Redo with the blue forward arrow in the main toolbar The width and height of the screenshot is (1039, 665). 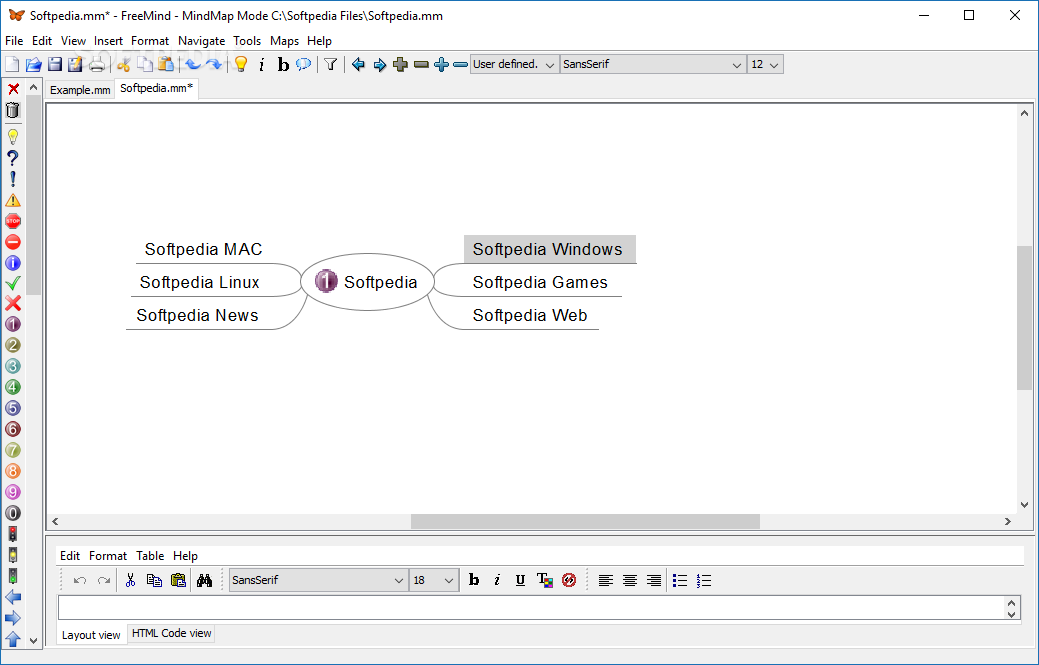click(214, 64)
